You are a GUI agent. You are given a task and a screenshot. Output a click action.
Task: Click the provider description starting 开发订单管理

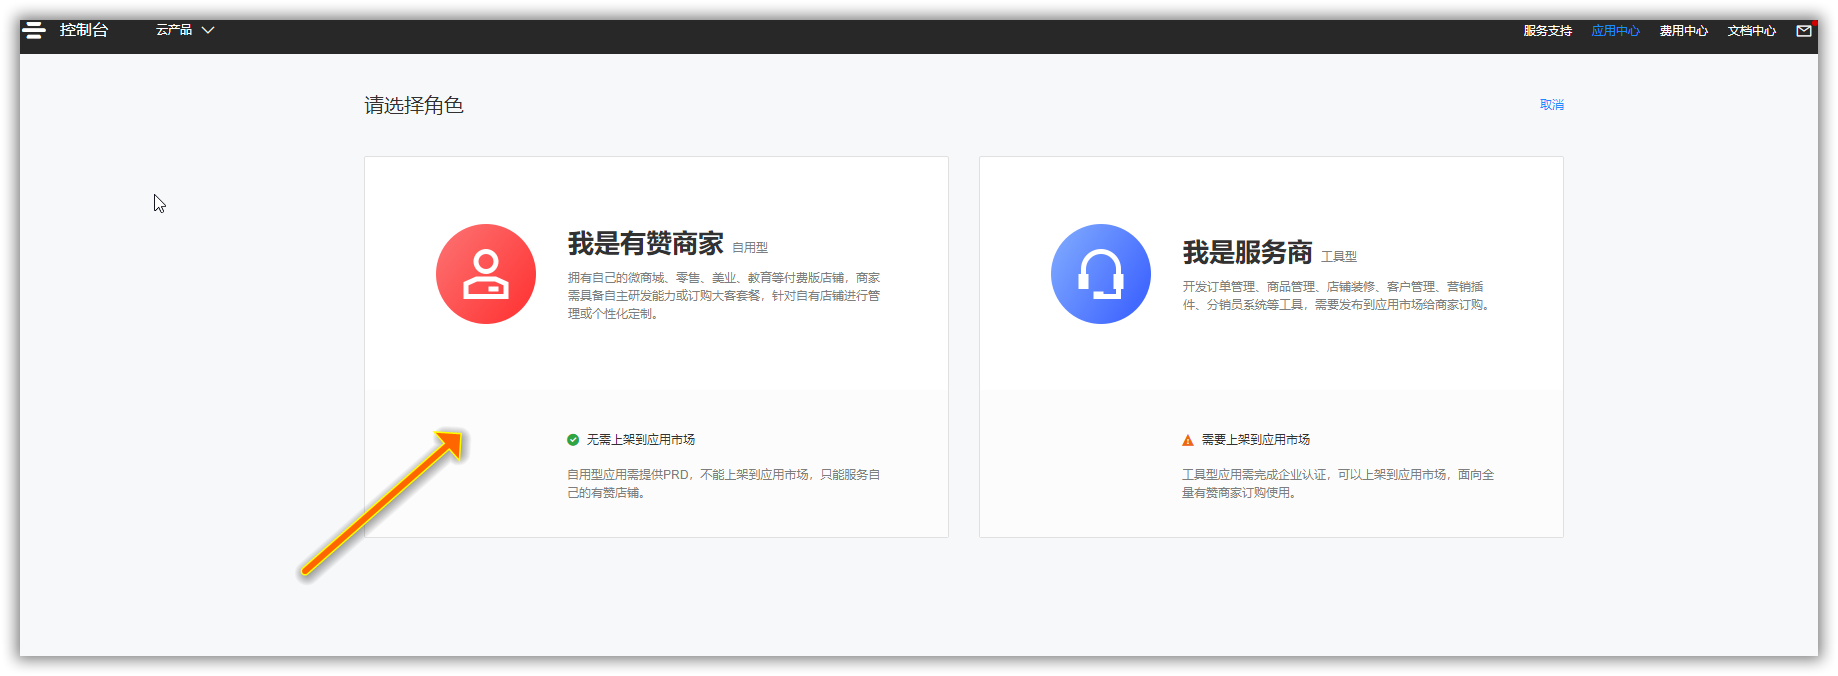(x=1337, y=296)
